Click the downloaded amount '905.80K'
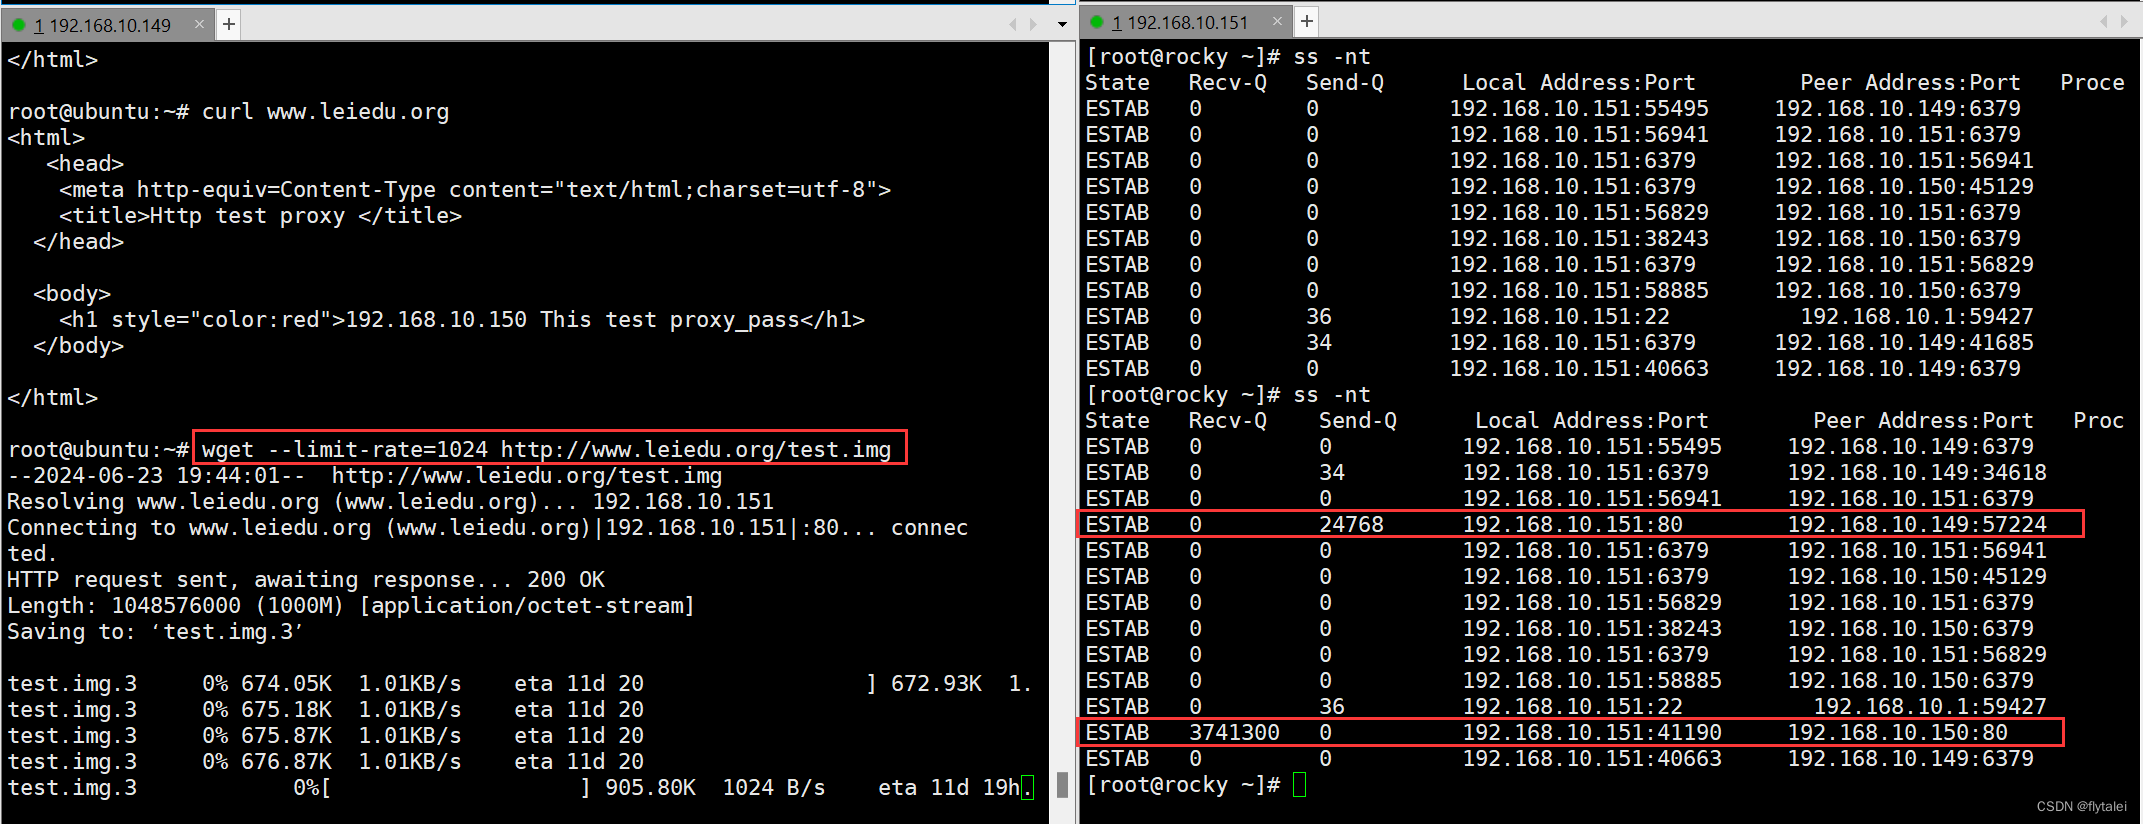 point(650,788)
